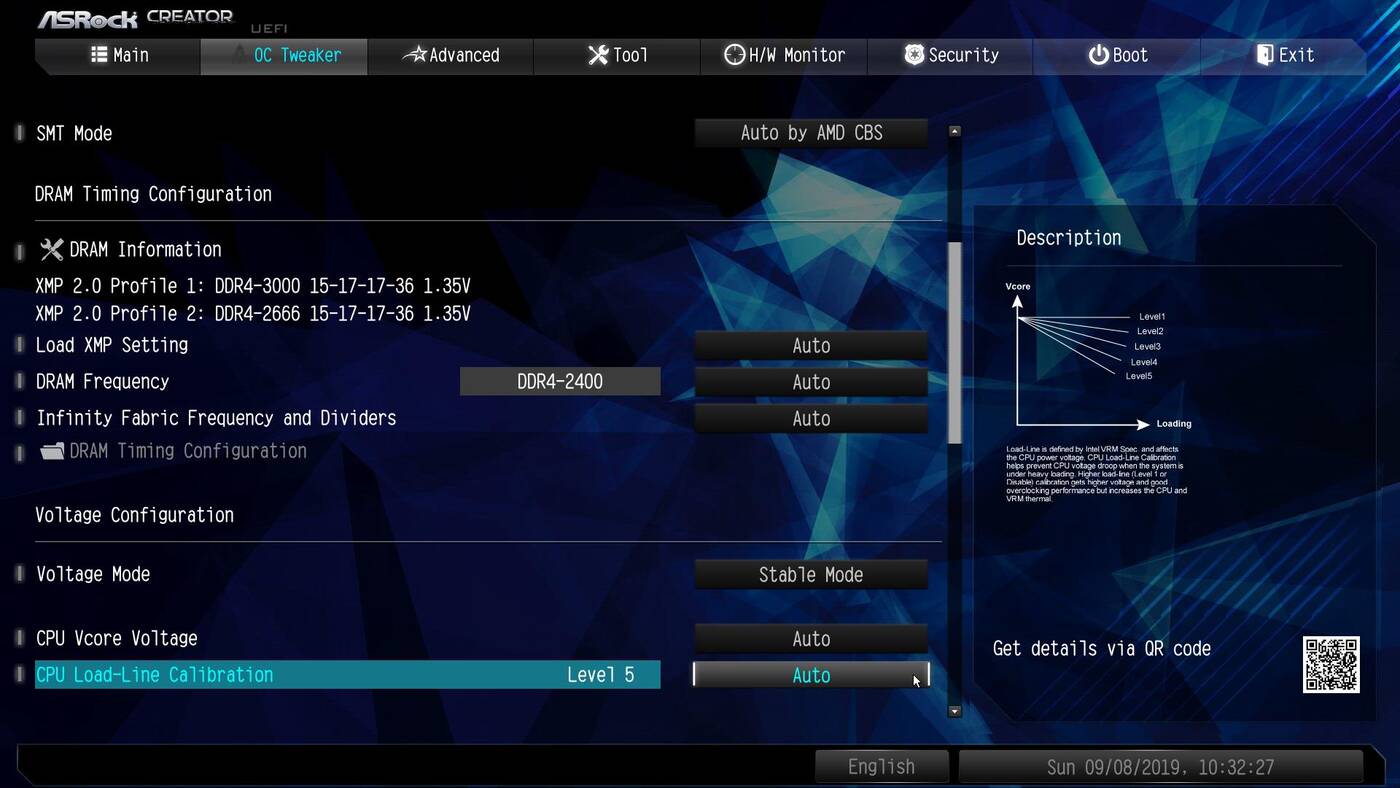Go to the H/W Monitor tab

(x=784, y=55)
